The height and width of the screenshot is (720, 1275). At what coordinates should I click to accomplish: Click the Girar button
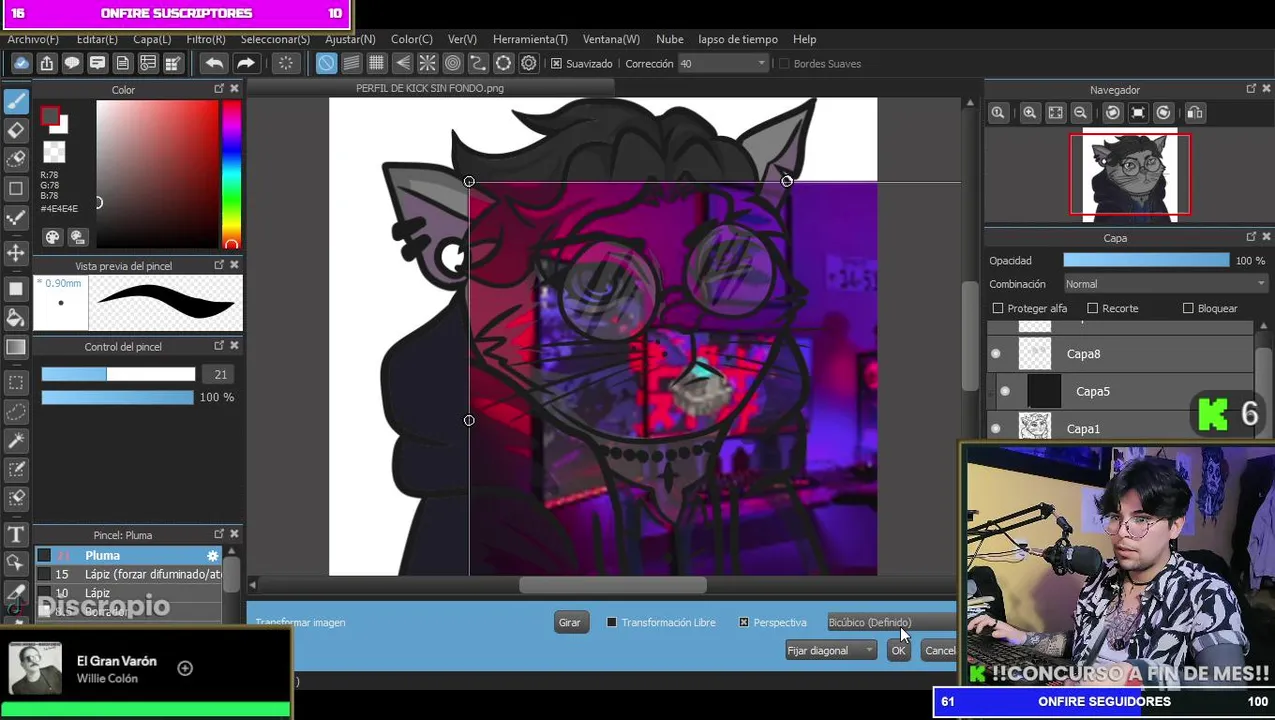(569, 622)
